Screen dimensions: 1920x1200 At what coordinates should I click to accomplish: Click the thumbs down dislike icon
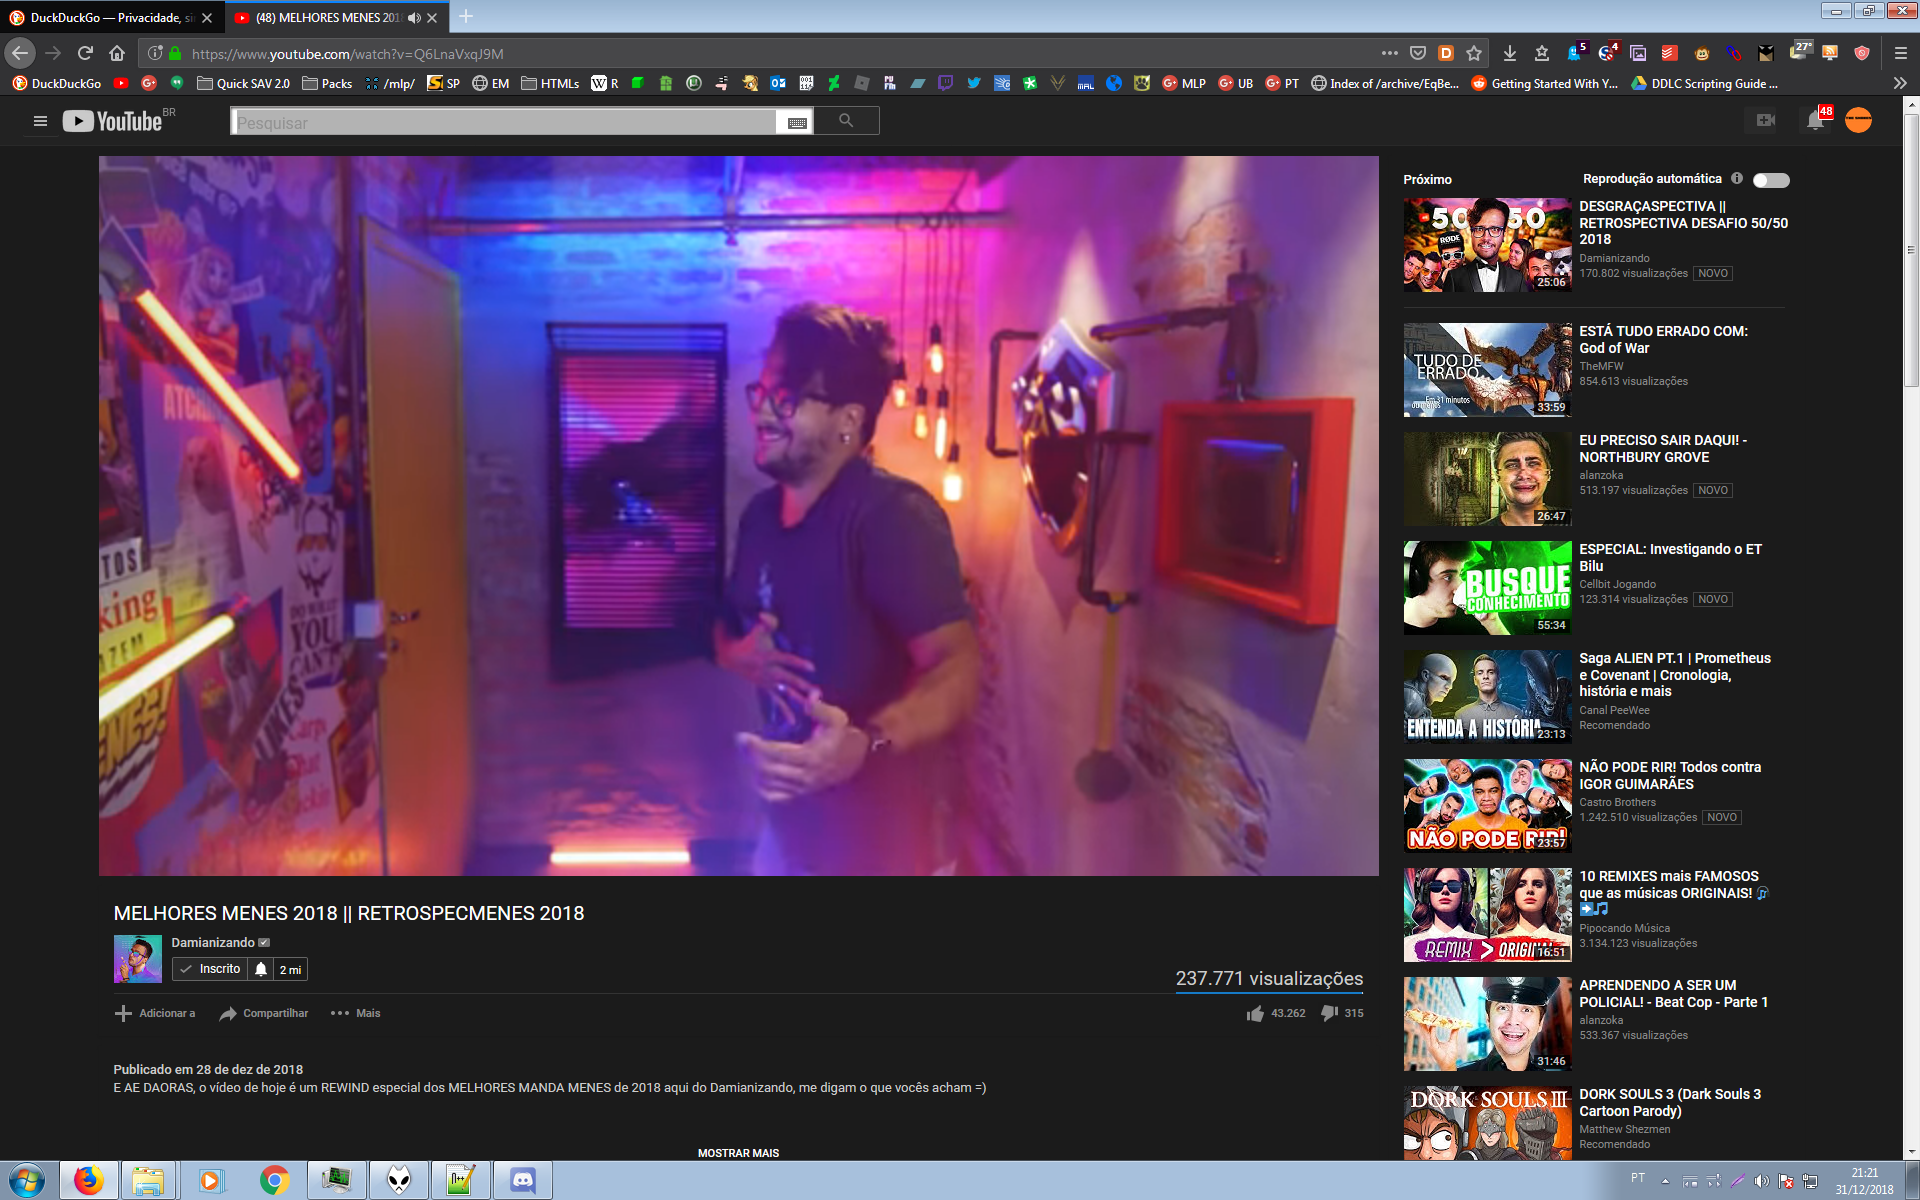click(x=1329, y=1013)
